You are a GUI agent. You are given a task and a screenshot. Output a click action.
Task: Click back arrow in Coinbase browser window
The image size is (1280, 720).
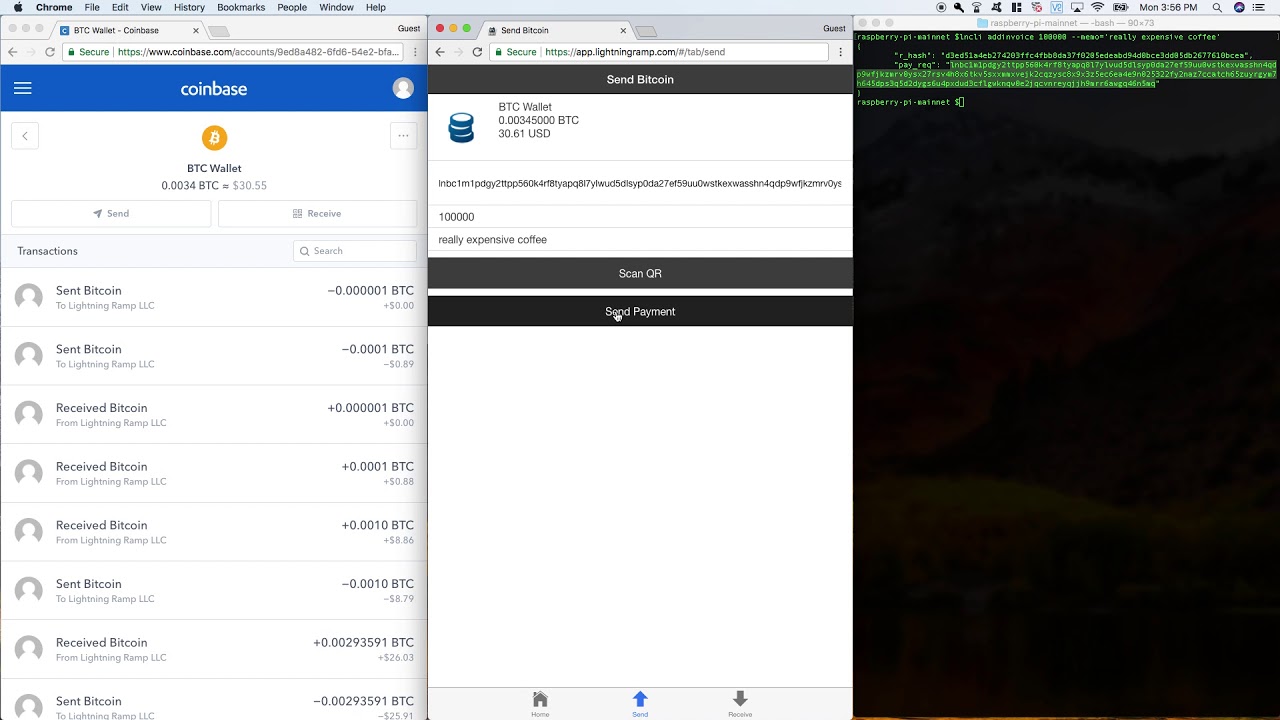click(13, 52)
